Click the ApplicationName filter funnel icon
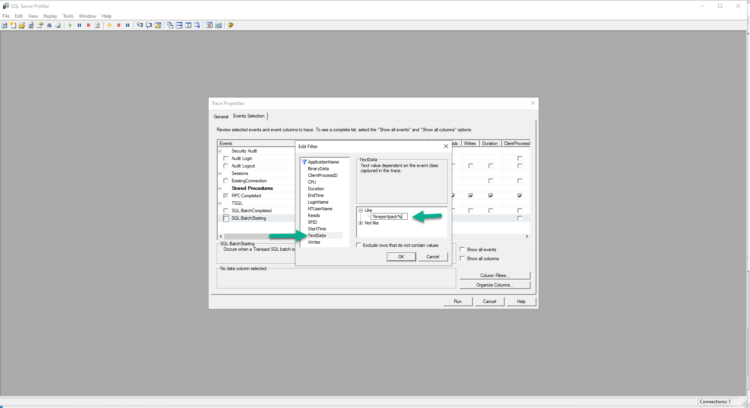The image size is (750, 408). [303, 161]
